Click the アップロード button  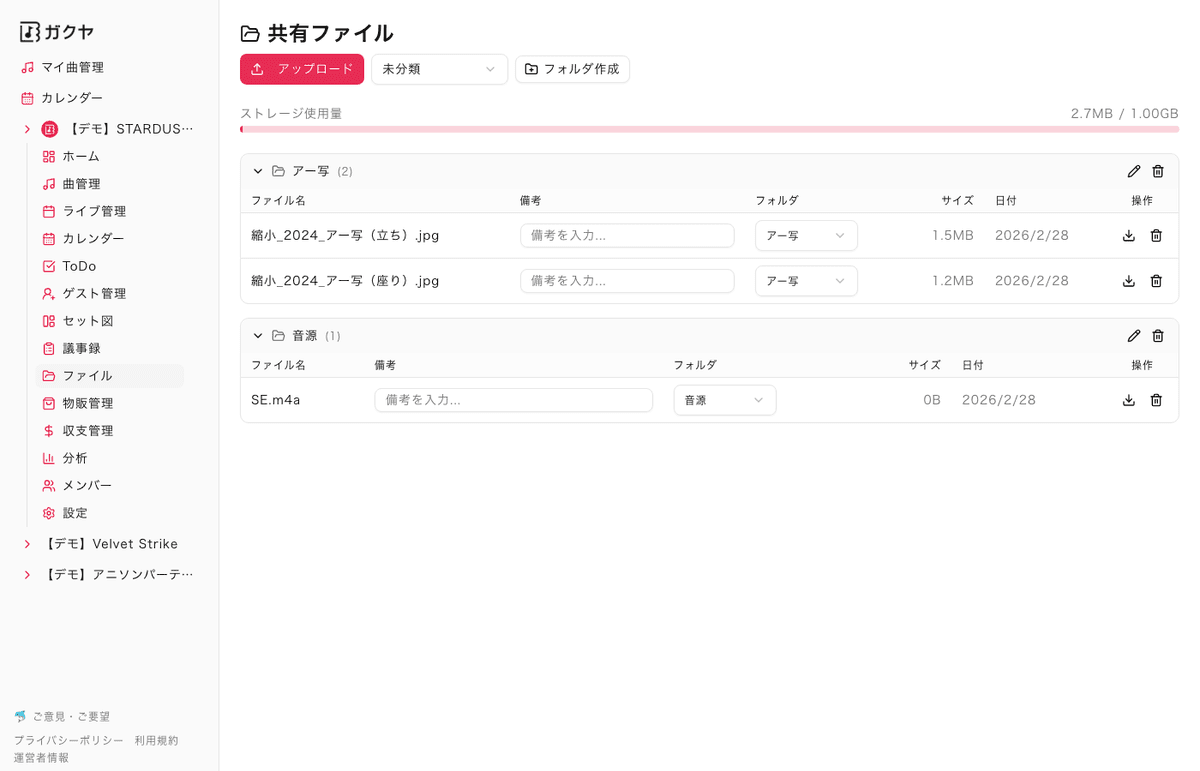click(x=301, y=69)
